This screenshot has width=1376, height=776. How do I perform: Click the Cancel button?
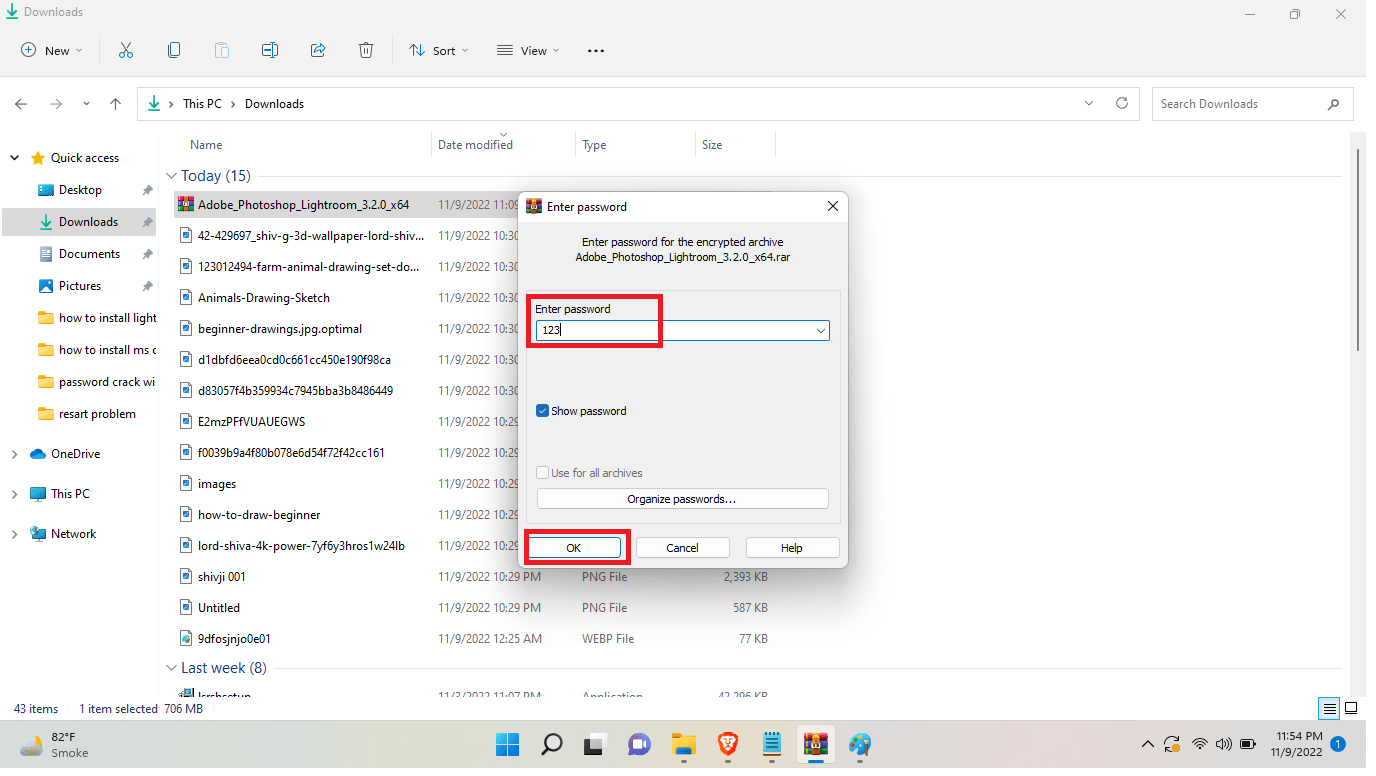682,548
